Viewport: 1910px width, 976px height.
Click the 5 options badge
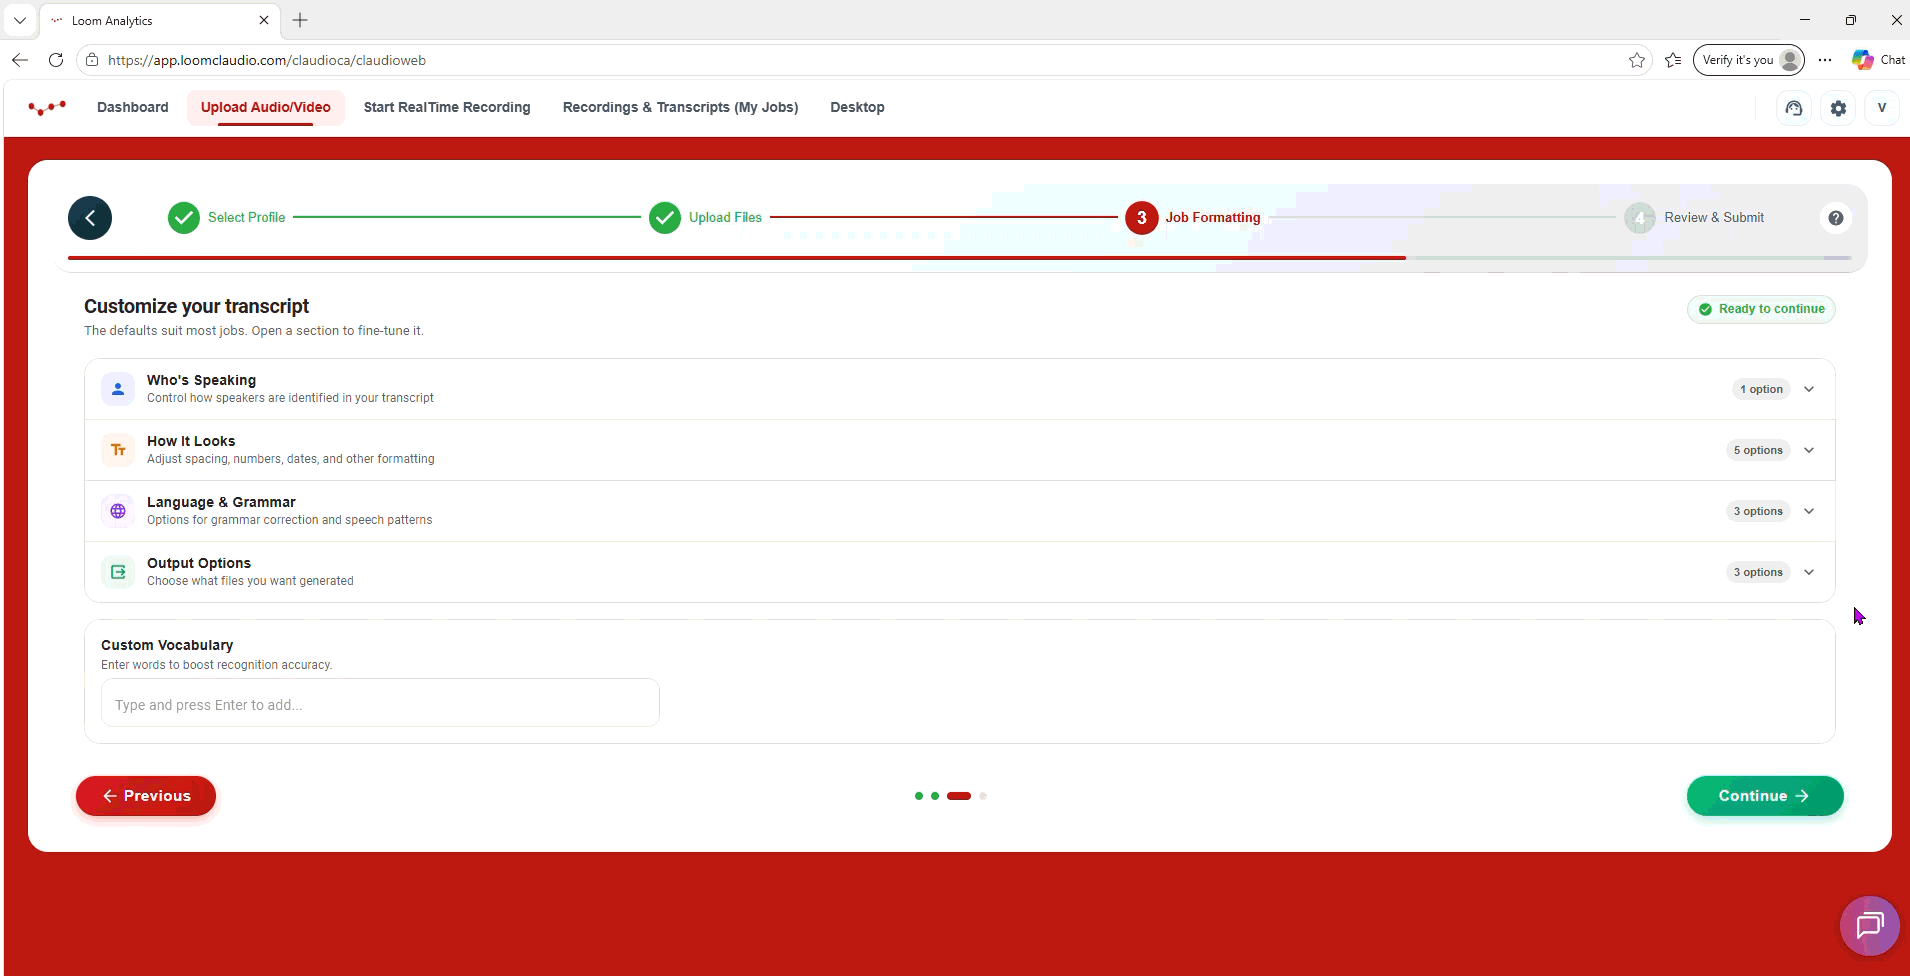(1758, 450)
